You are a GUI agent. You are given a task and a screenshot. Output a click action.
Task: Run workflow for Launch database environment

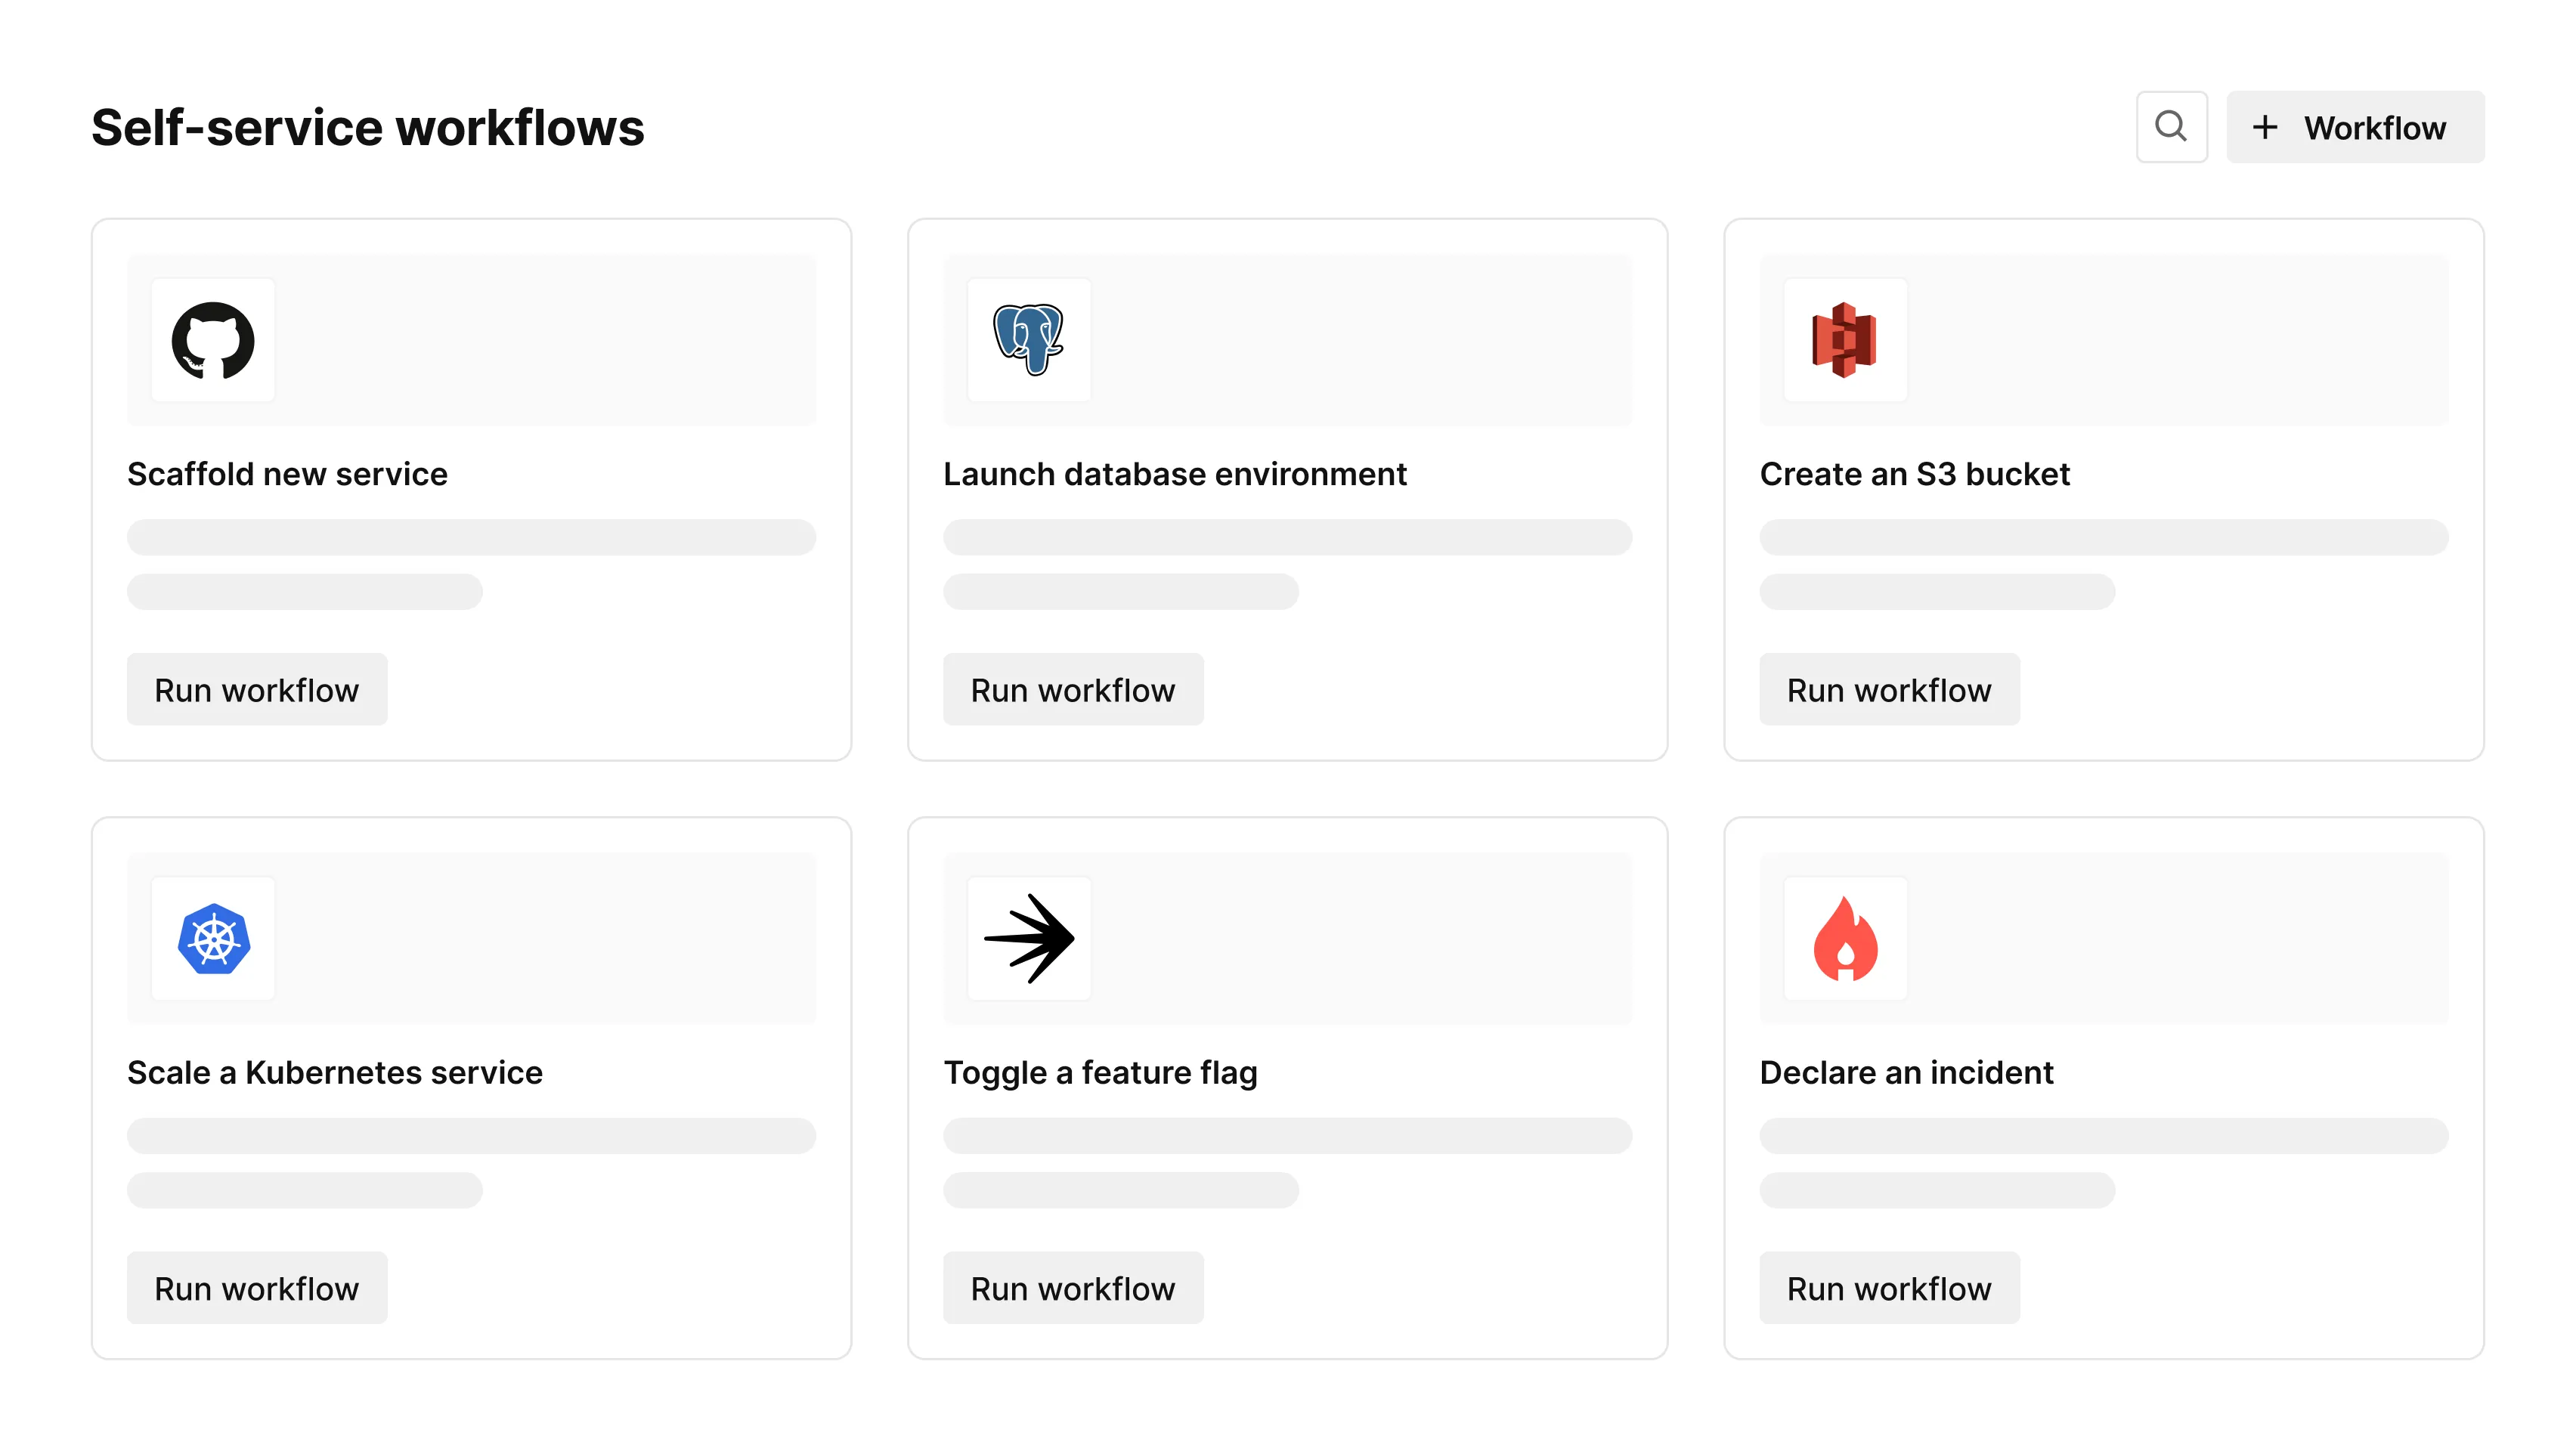1073,689
